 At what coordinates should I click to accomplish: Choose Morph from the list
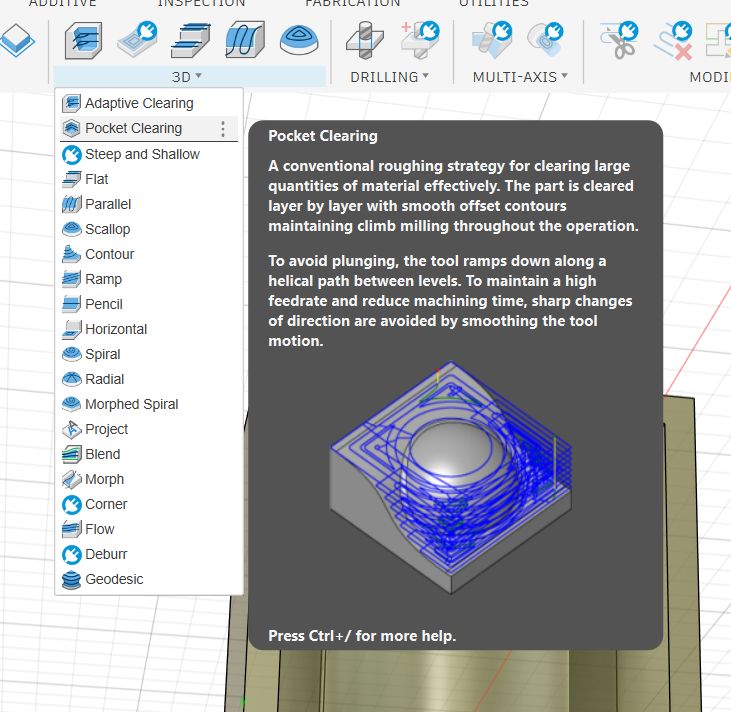tap(148, 479)
